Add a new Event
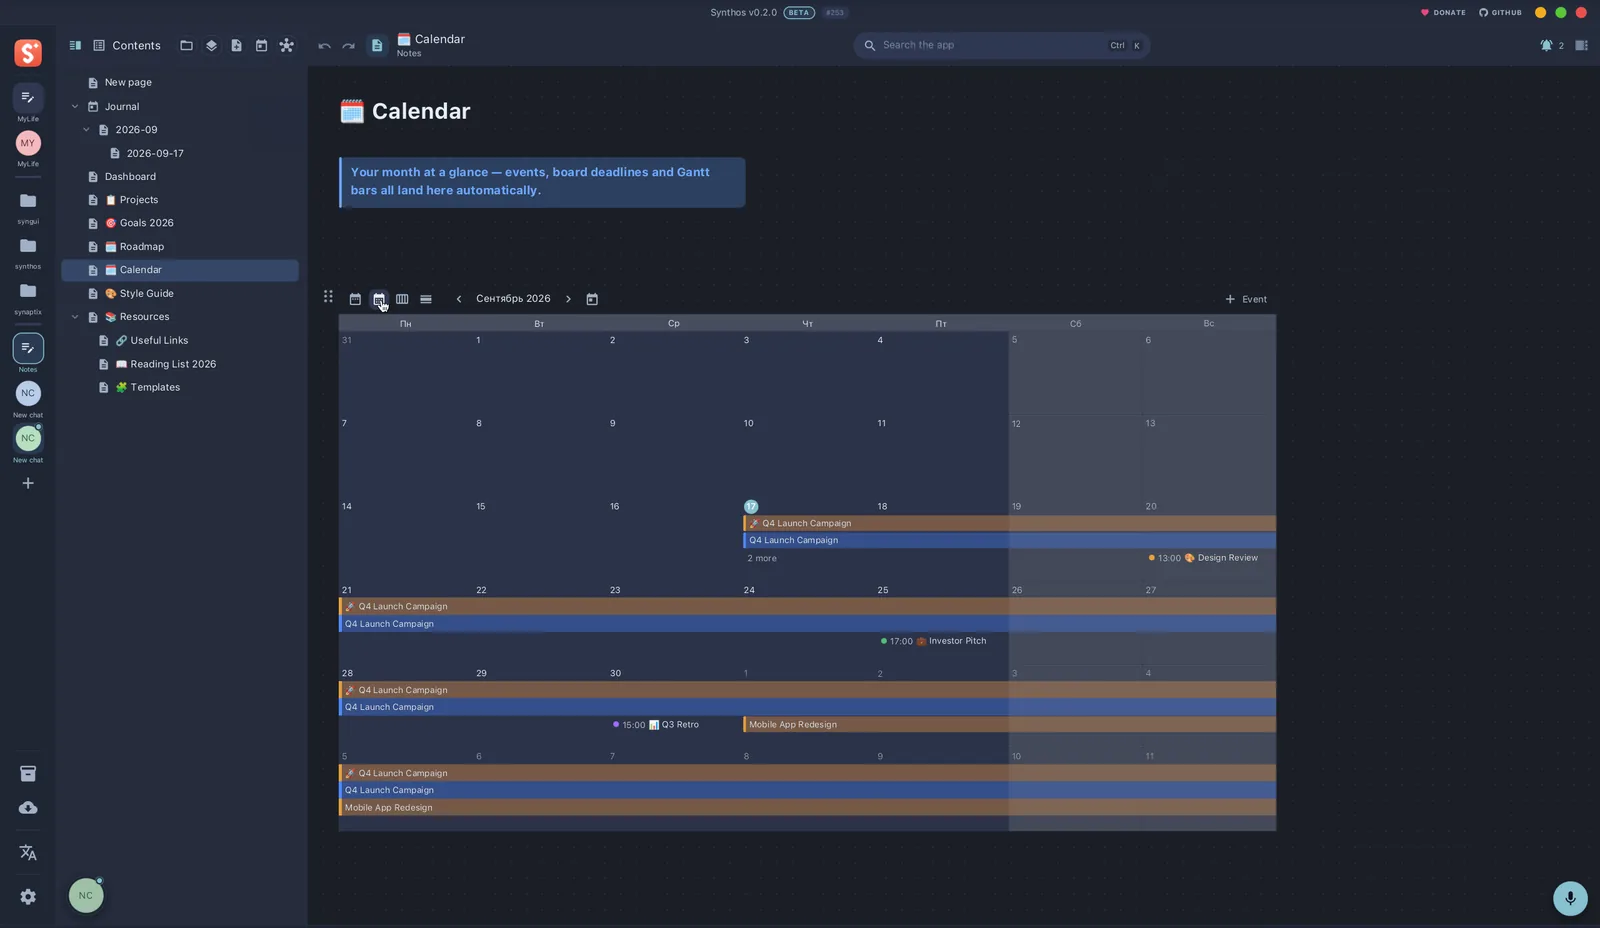This screenshot has height=928, width=1600. [x=1246, y=299]
